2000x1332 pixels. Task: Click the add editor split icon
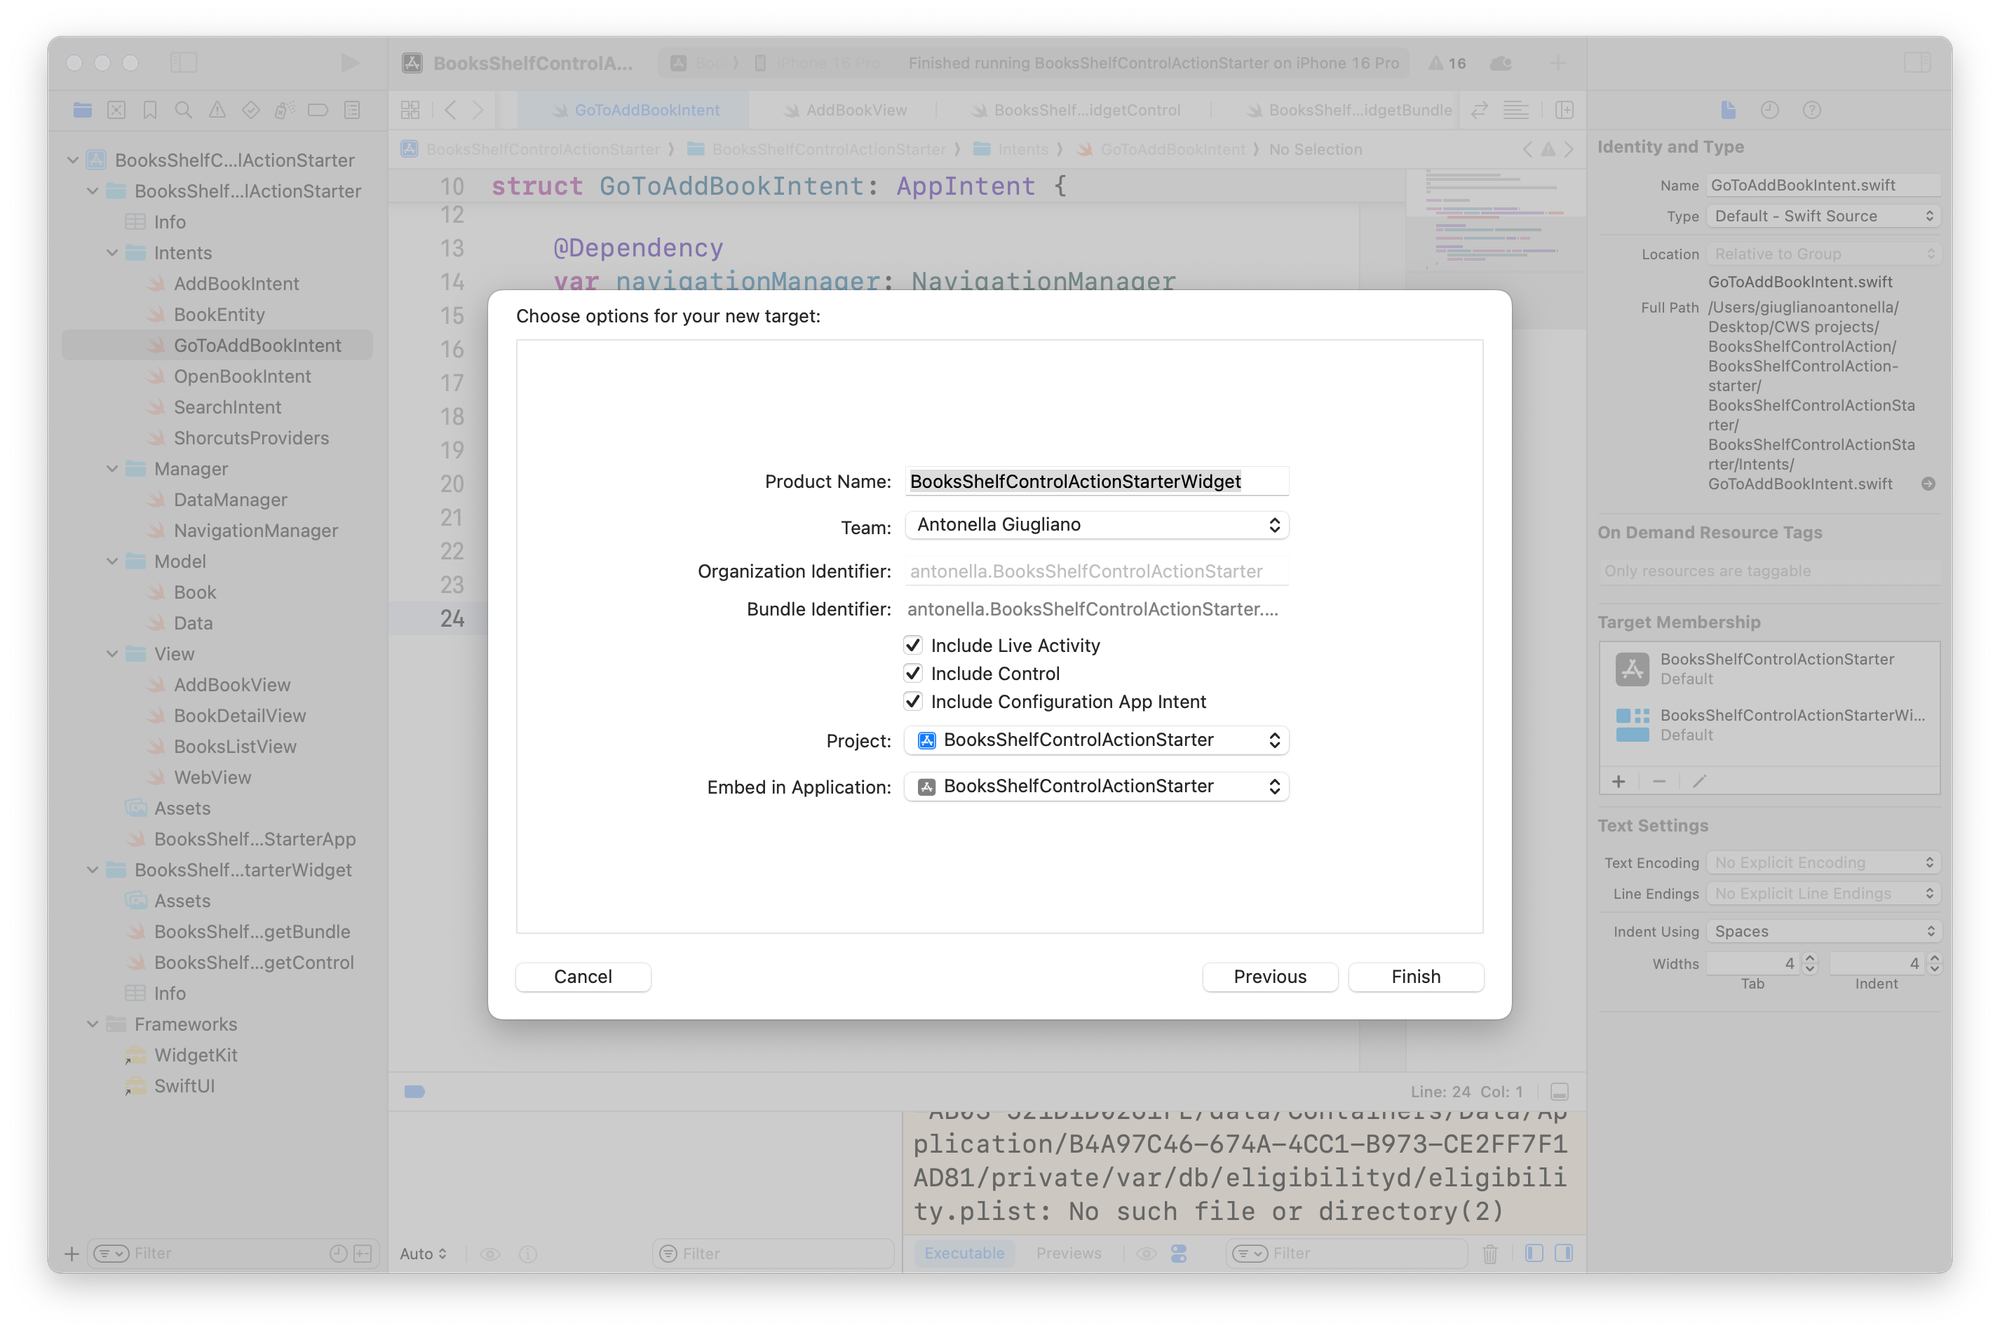click(x=1565, y=110)
